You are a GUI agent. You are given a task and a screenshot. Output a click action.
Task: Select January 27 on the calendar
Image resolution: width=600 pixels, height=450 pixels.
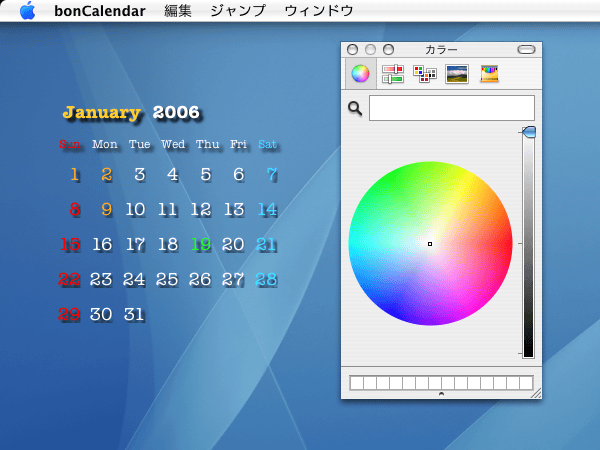(233, 280)
